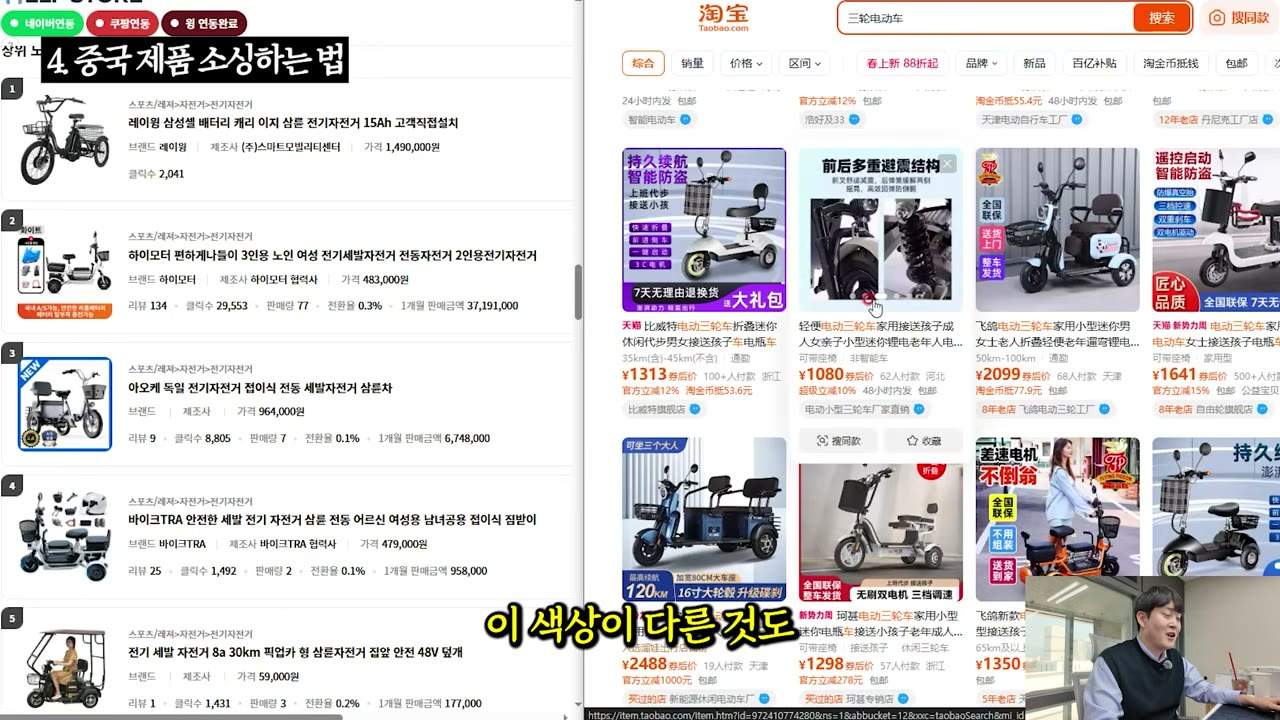Open the 하이모터 3인용 tricycle thumbnail
Viewport: 1280px width, 720px height.
65,272
